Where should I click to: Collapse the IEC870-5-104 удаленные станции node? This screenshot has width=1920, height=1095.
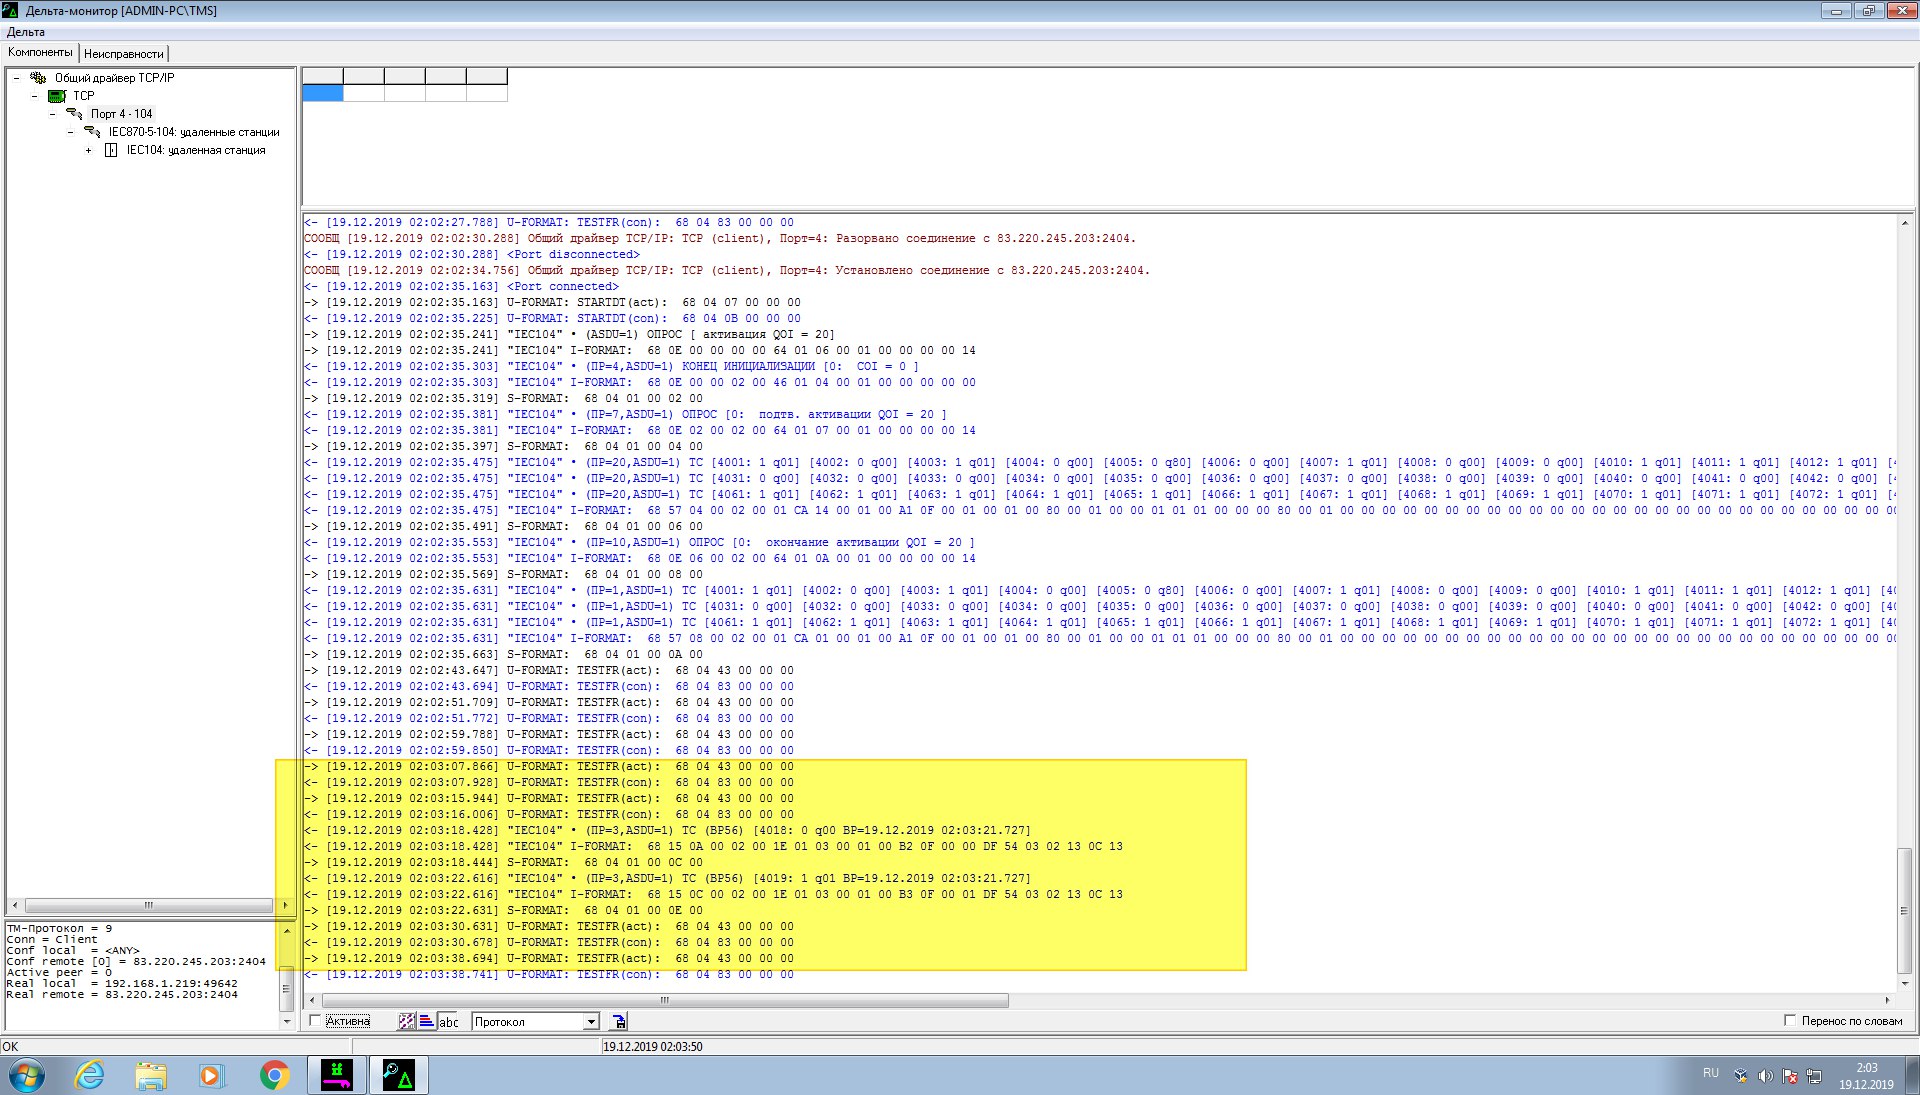pos(70,132)
